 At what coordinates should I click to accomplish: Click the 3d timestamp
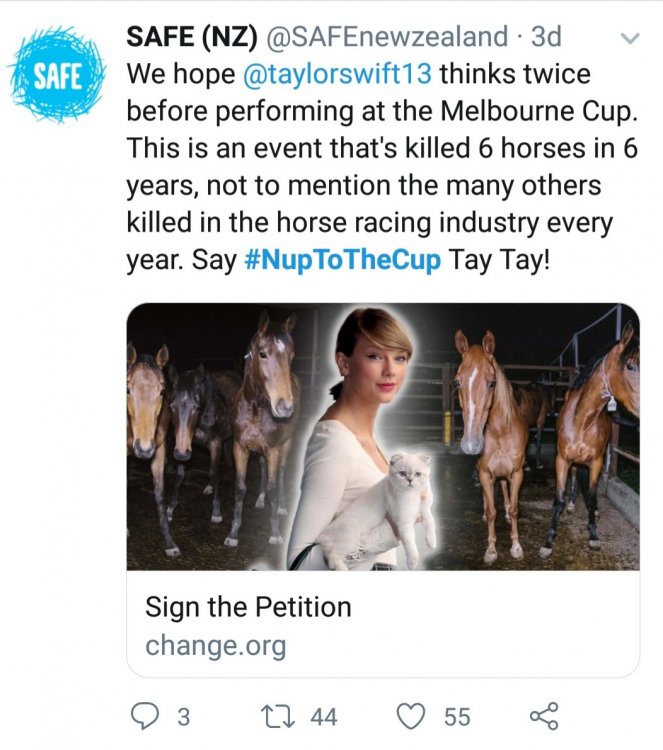pos(546,37)
